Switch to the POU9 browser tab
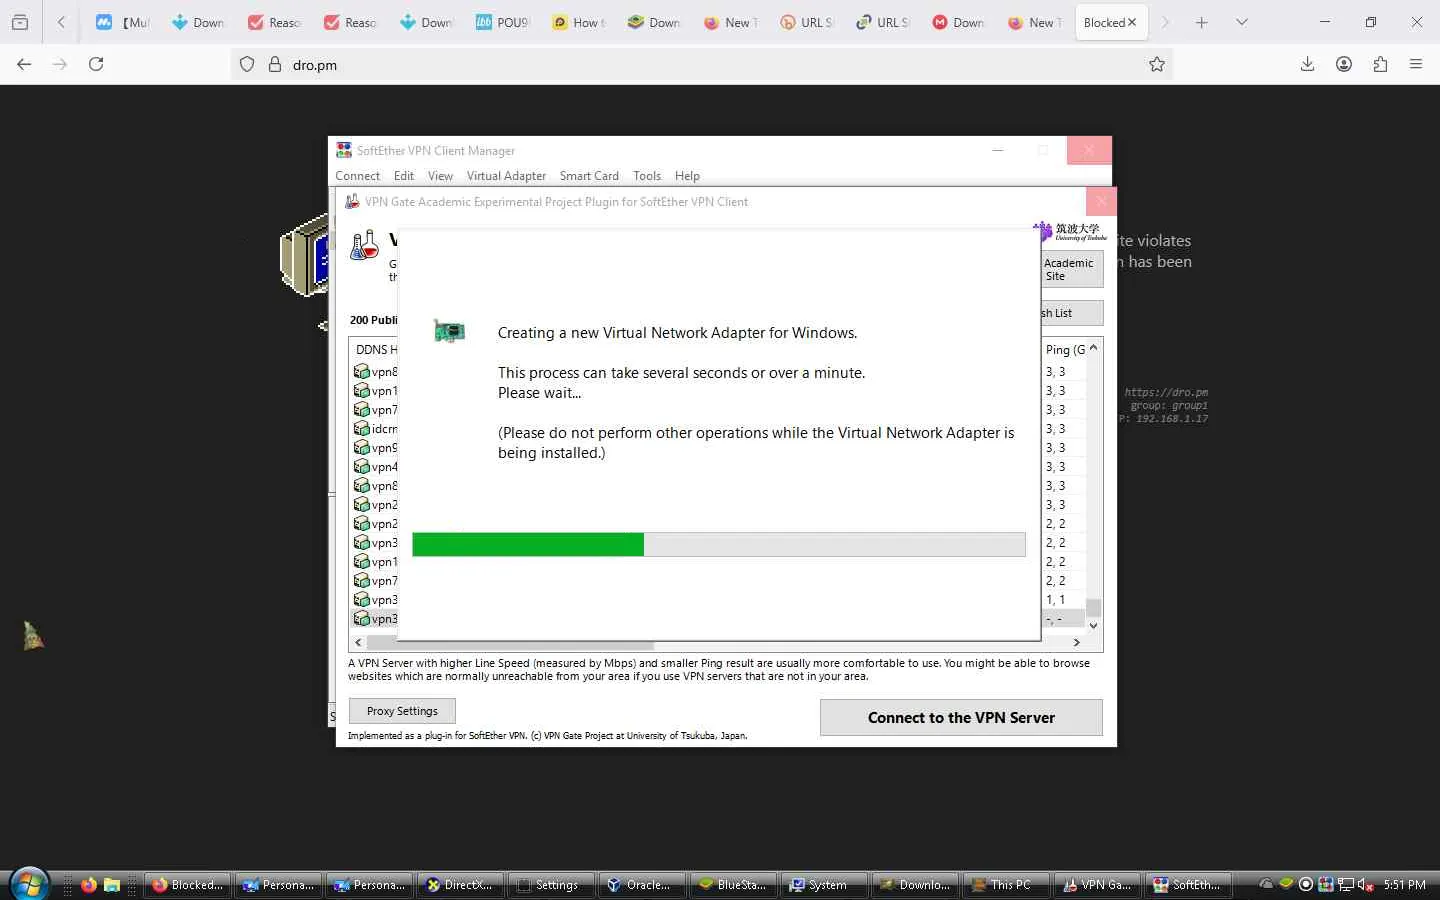Screen dimensions: 1440x900 503,22
